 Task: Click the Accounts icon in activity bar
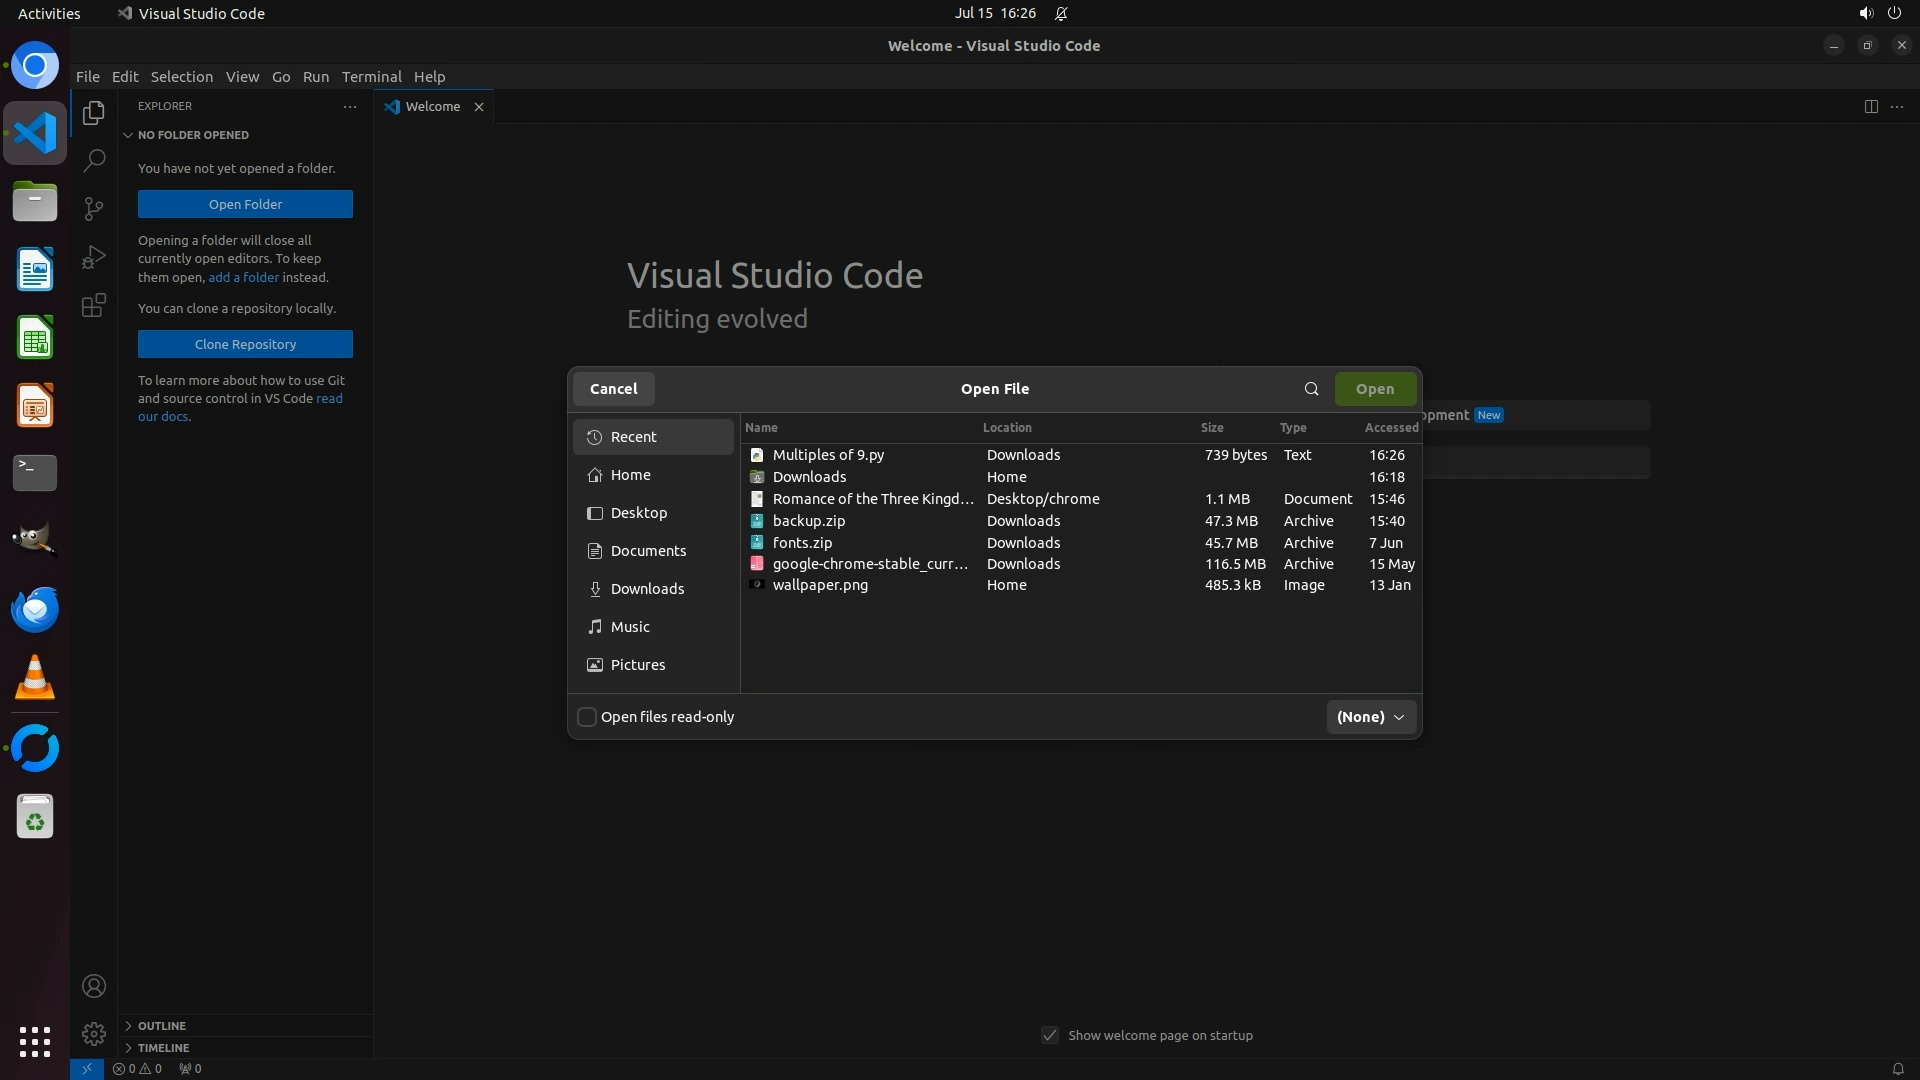(94, 986)
